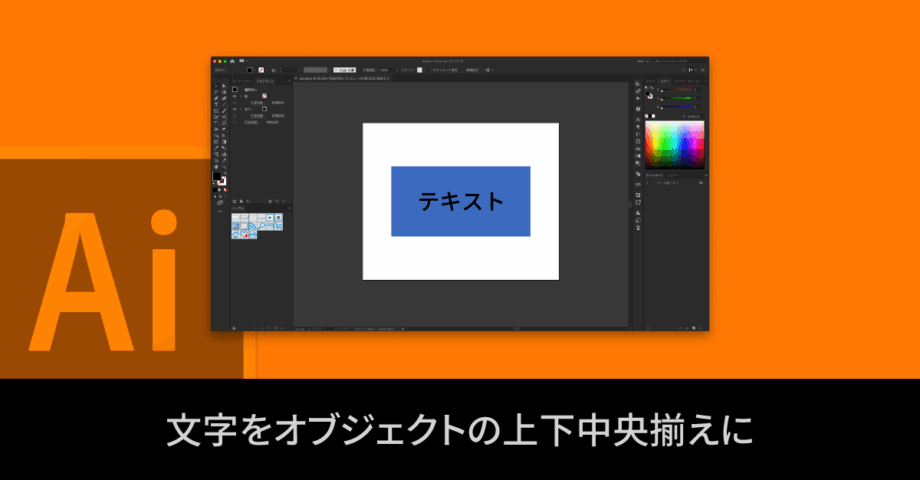
Task: Select the Blend tool
Action: [224, 148]
